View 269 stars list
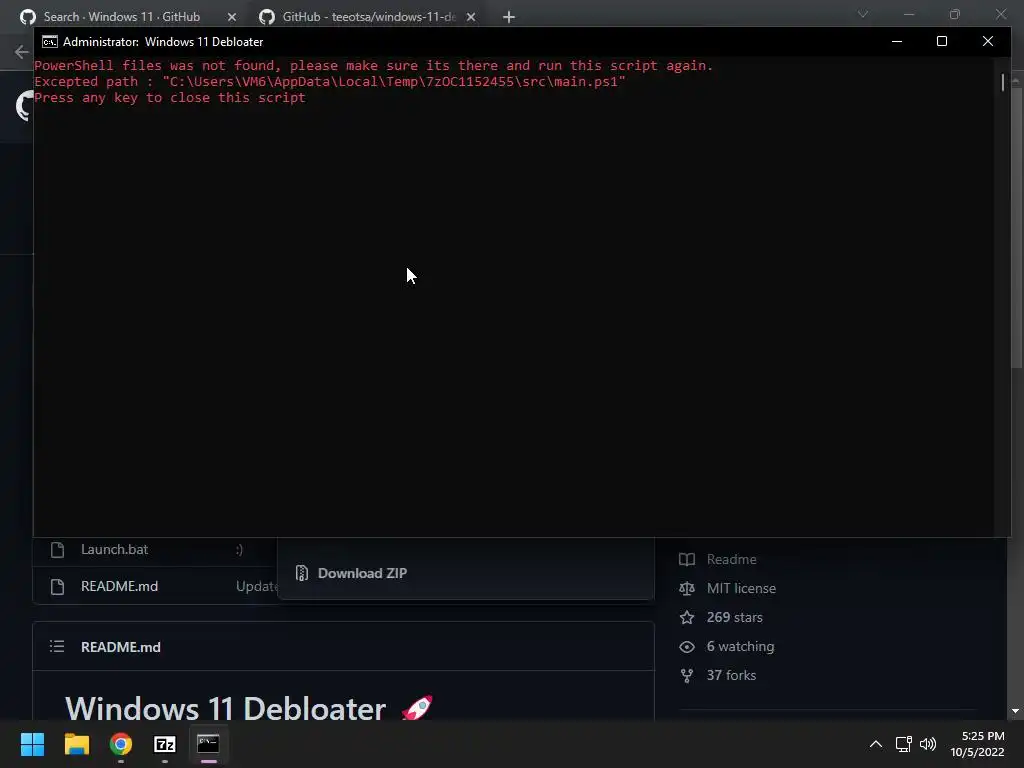The image size is (1024, 768). tap(735, 617)
